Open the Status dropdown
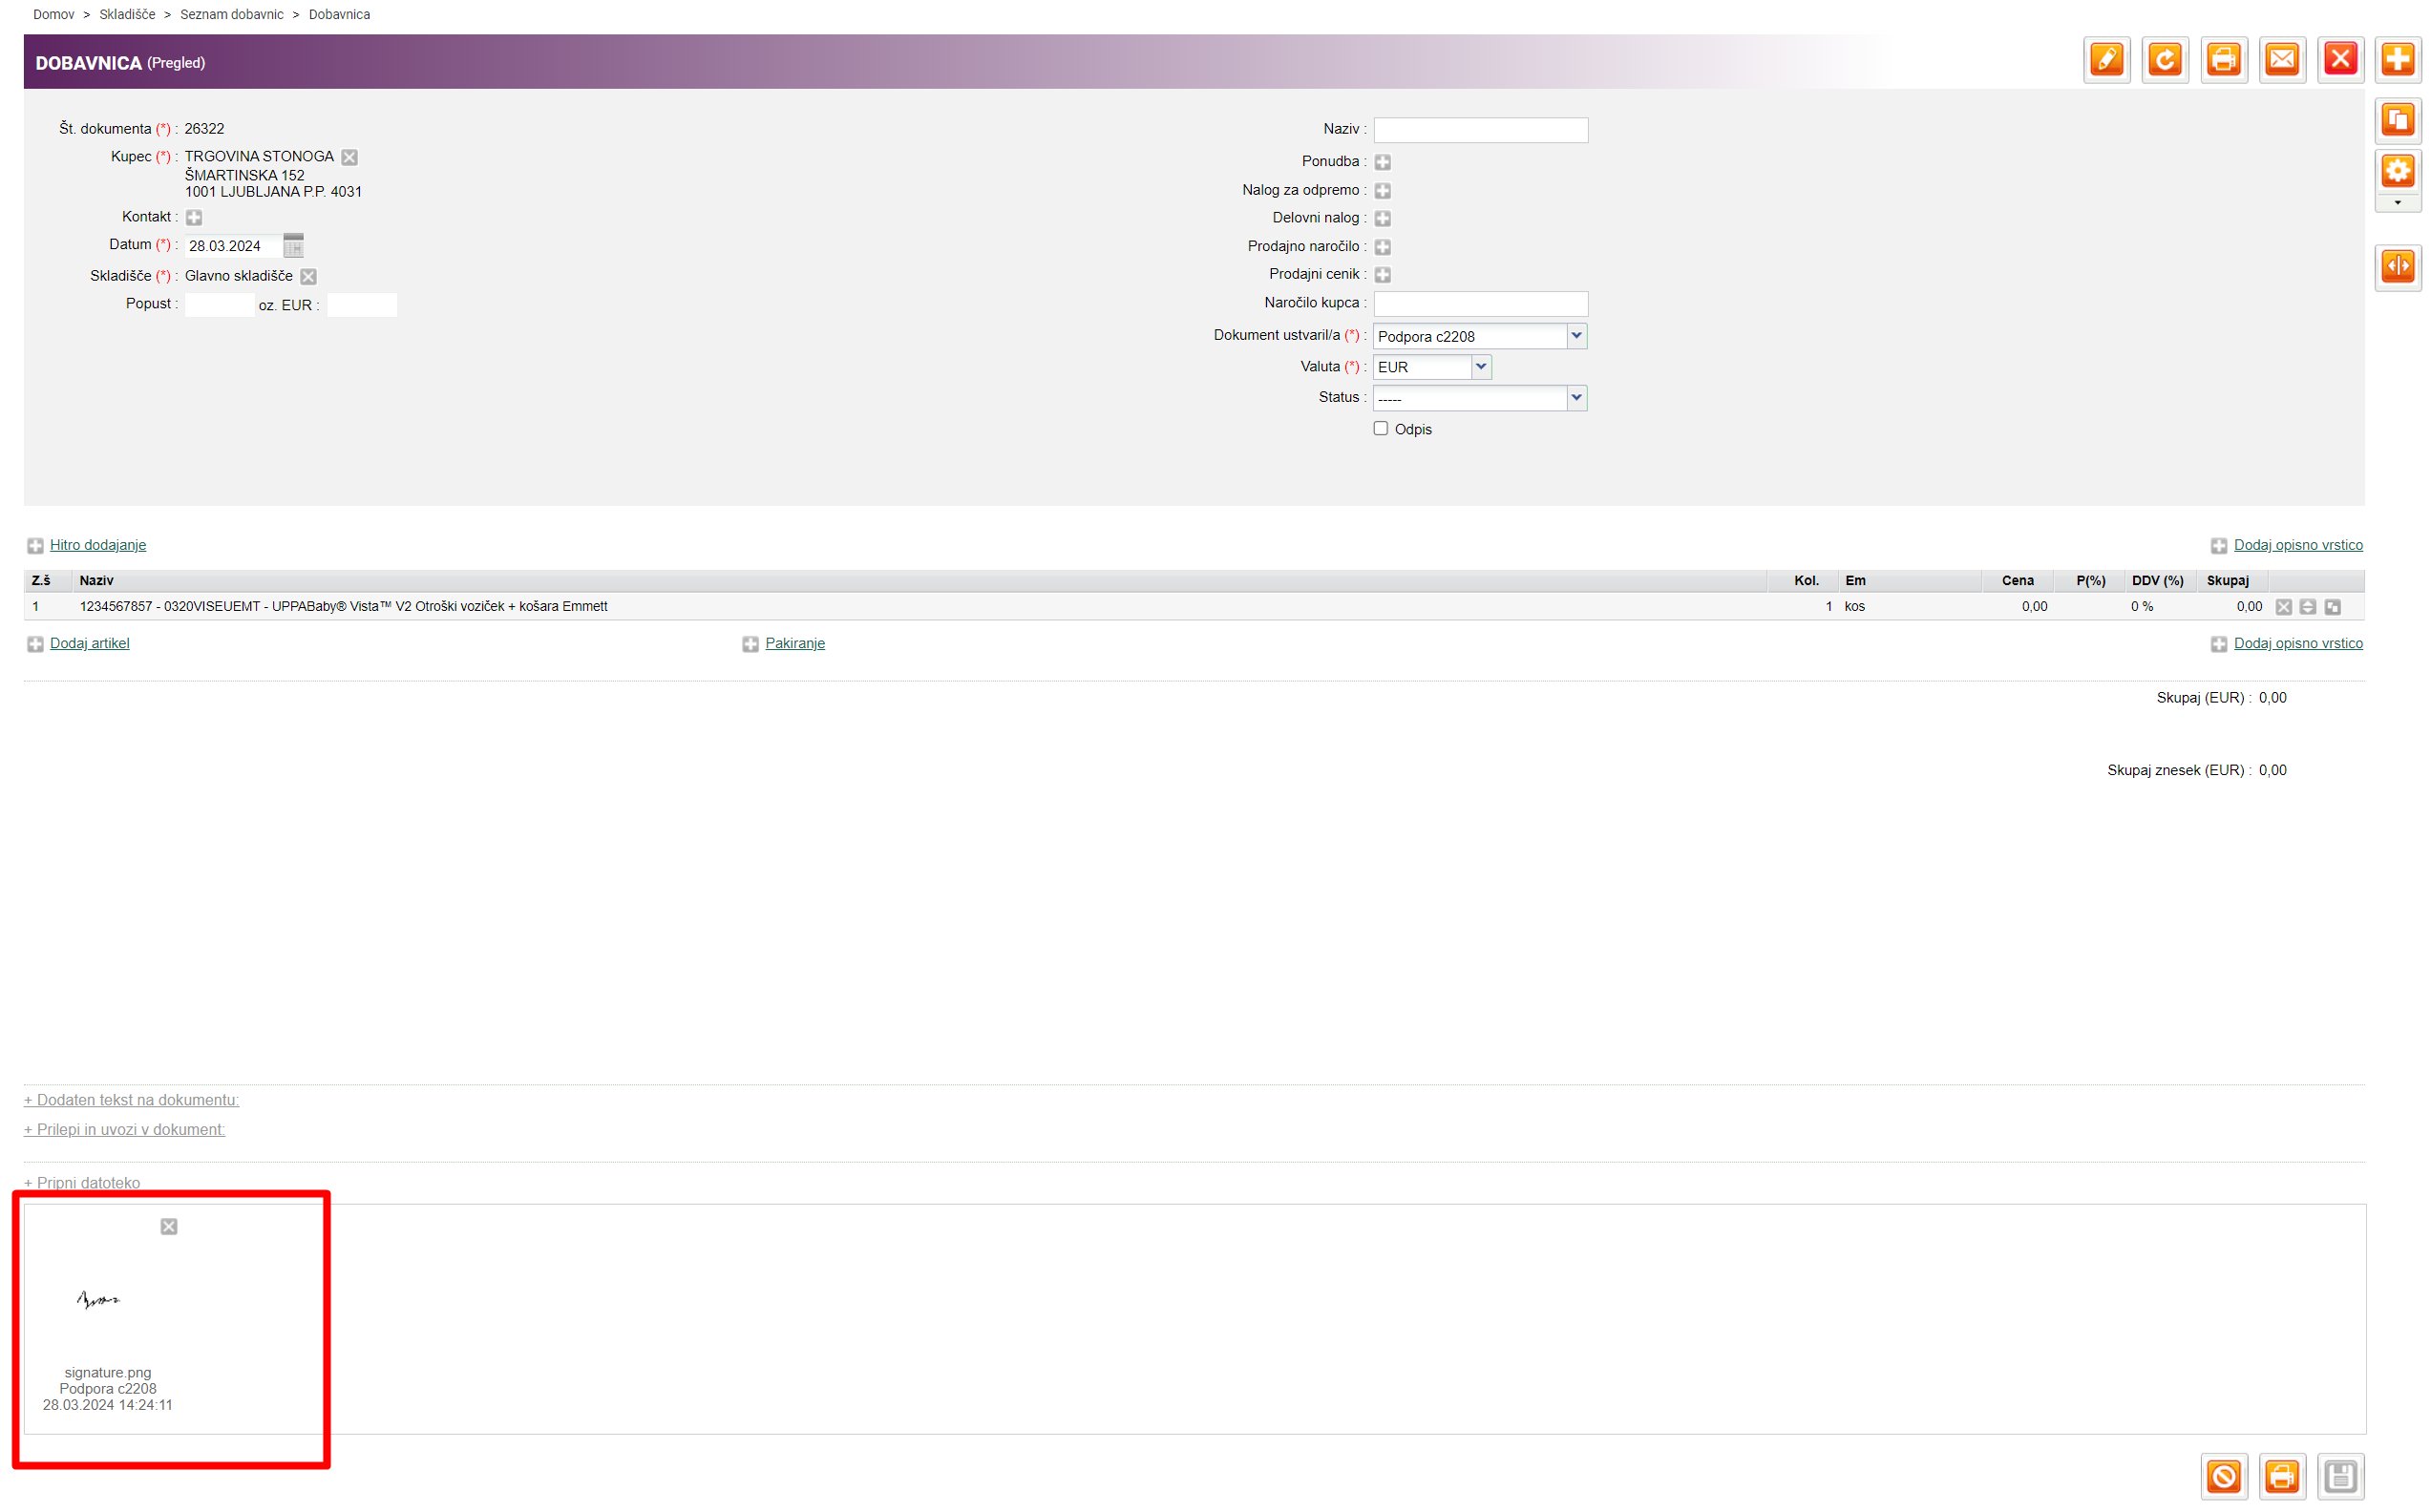The height and width of the screenshot is (1512, 2431). pos(1576,398)
